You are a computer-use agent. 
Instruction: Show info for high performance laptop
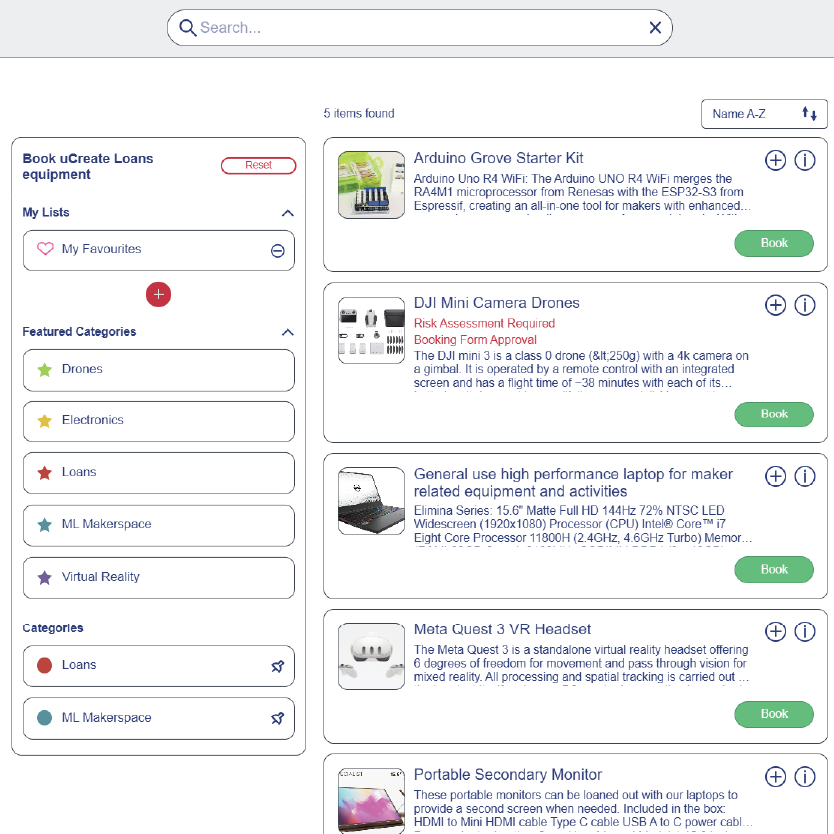tap(805, 476)
